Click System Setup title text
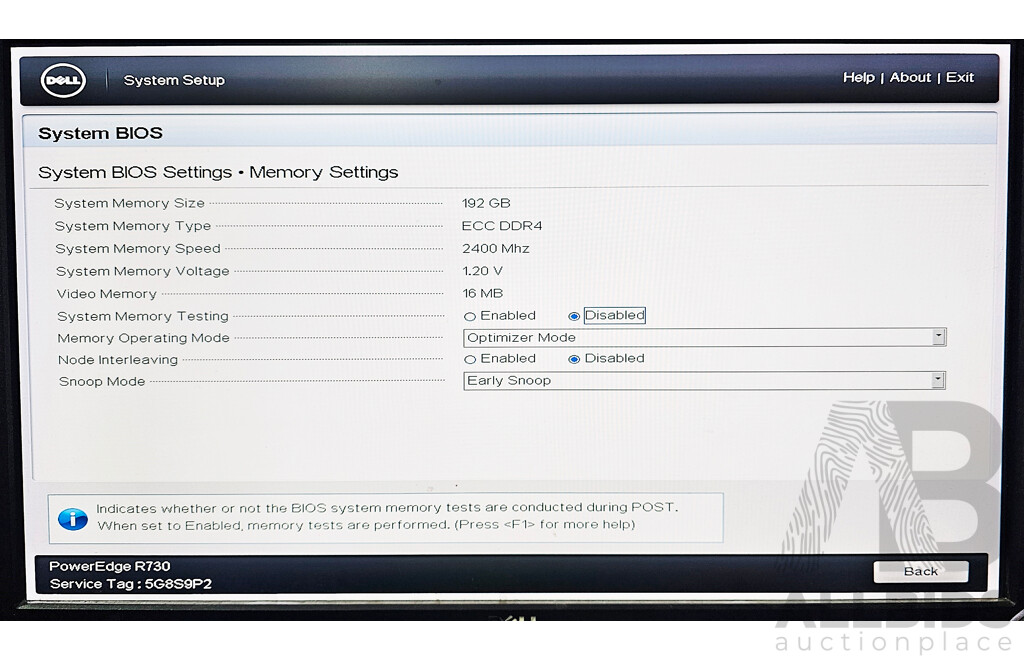The height and width of the screenshot is (660, 1024). [174, 80]
